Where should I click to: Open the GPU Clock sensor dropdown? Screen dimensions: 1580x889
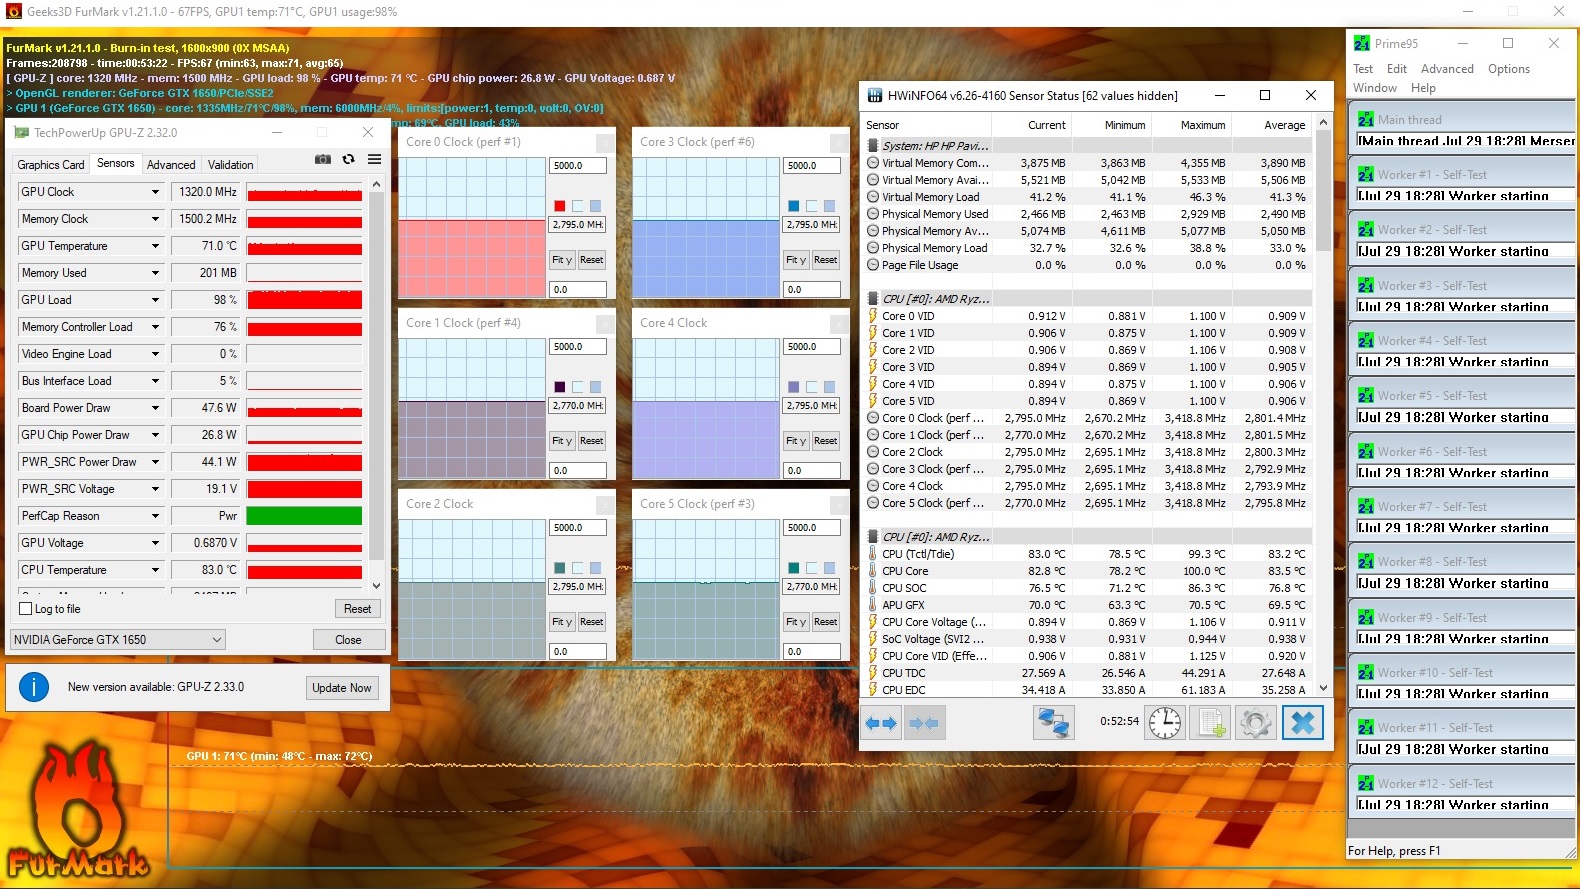point(155,192)
